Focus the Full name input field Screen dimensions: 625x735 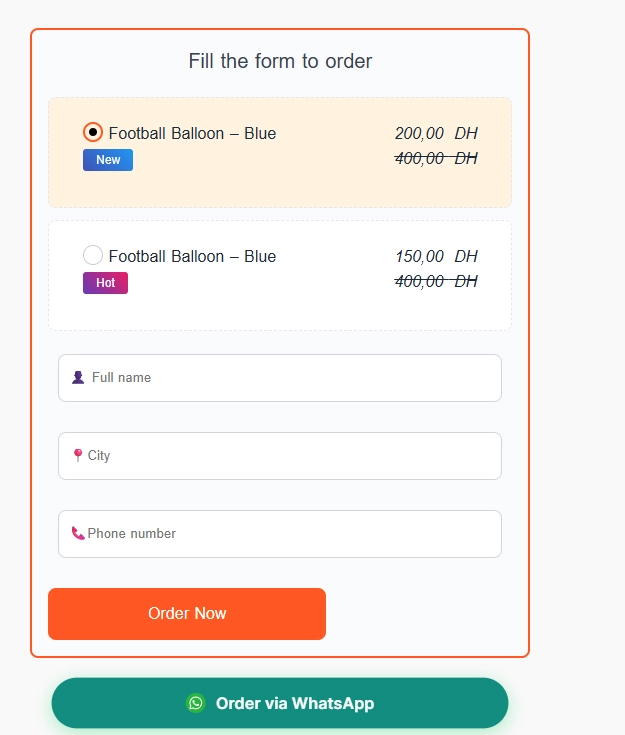[290, 378]
